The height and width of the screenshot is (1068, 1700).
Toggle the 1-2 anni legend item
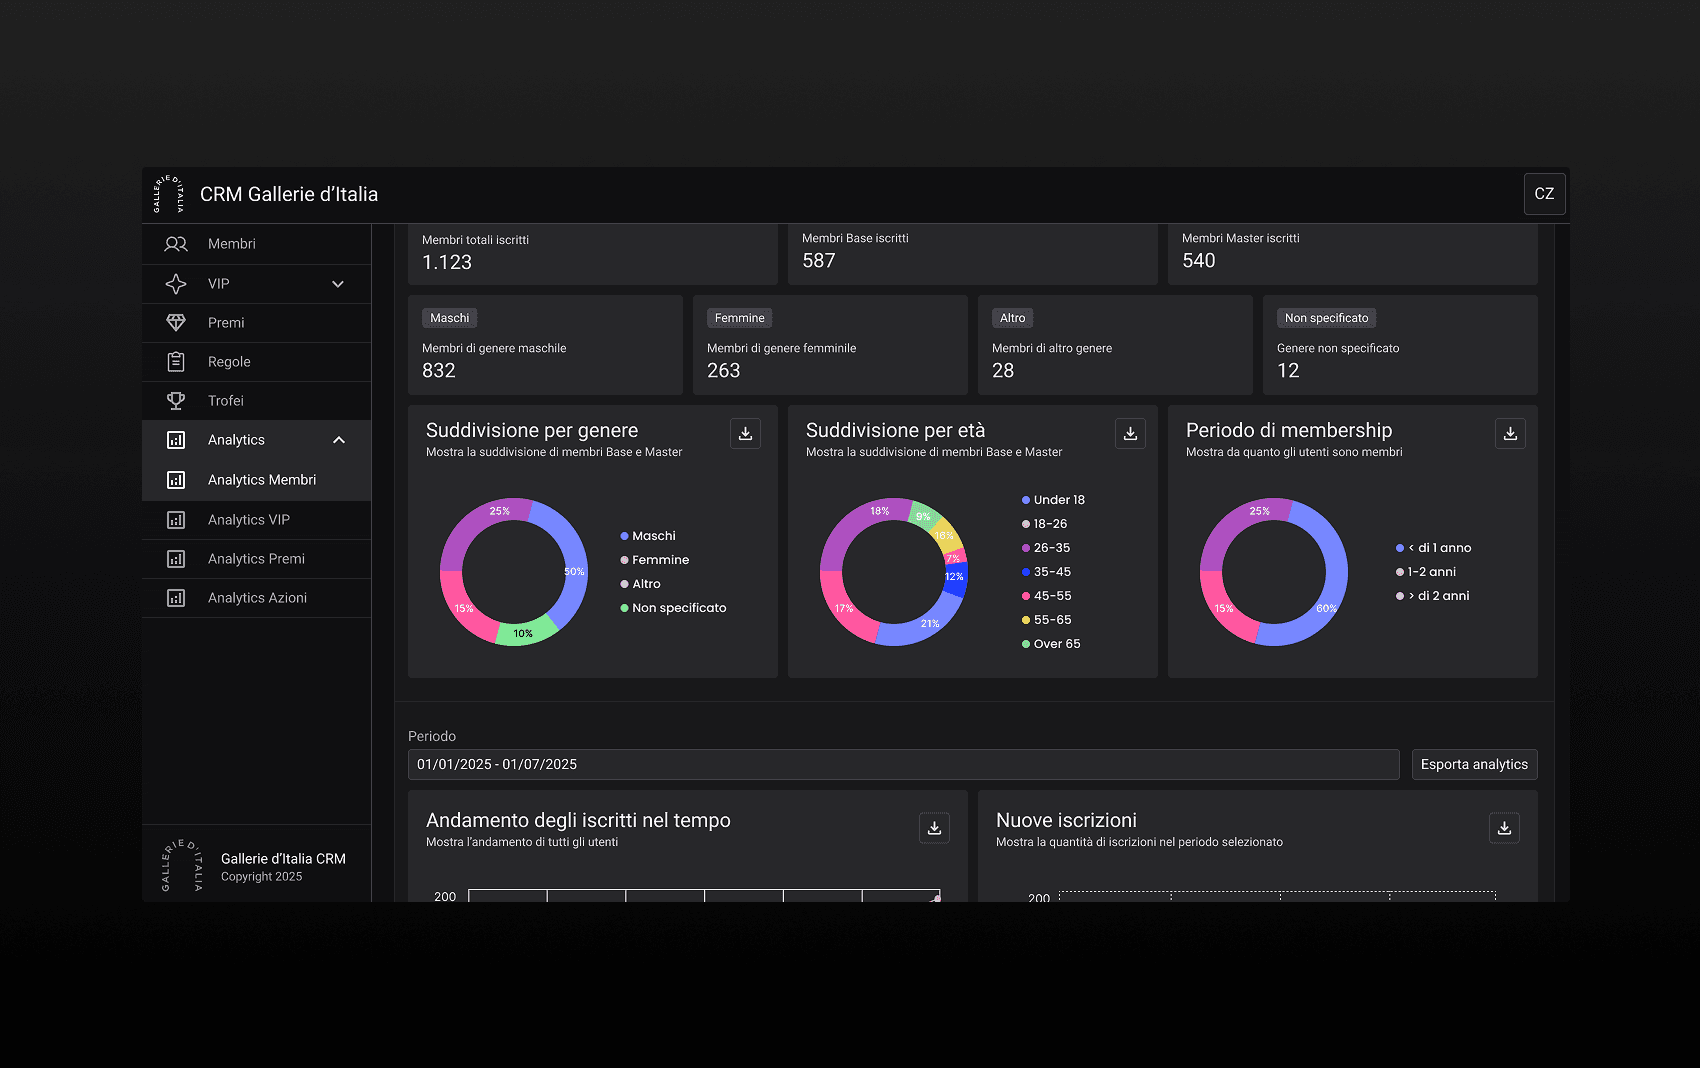tap(1426, 572)
